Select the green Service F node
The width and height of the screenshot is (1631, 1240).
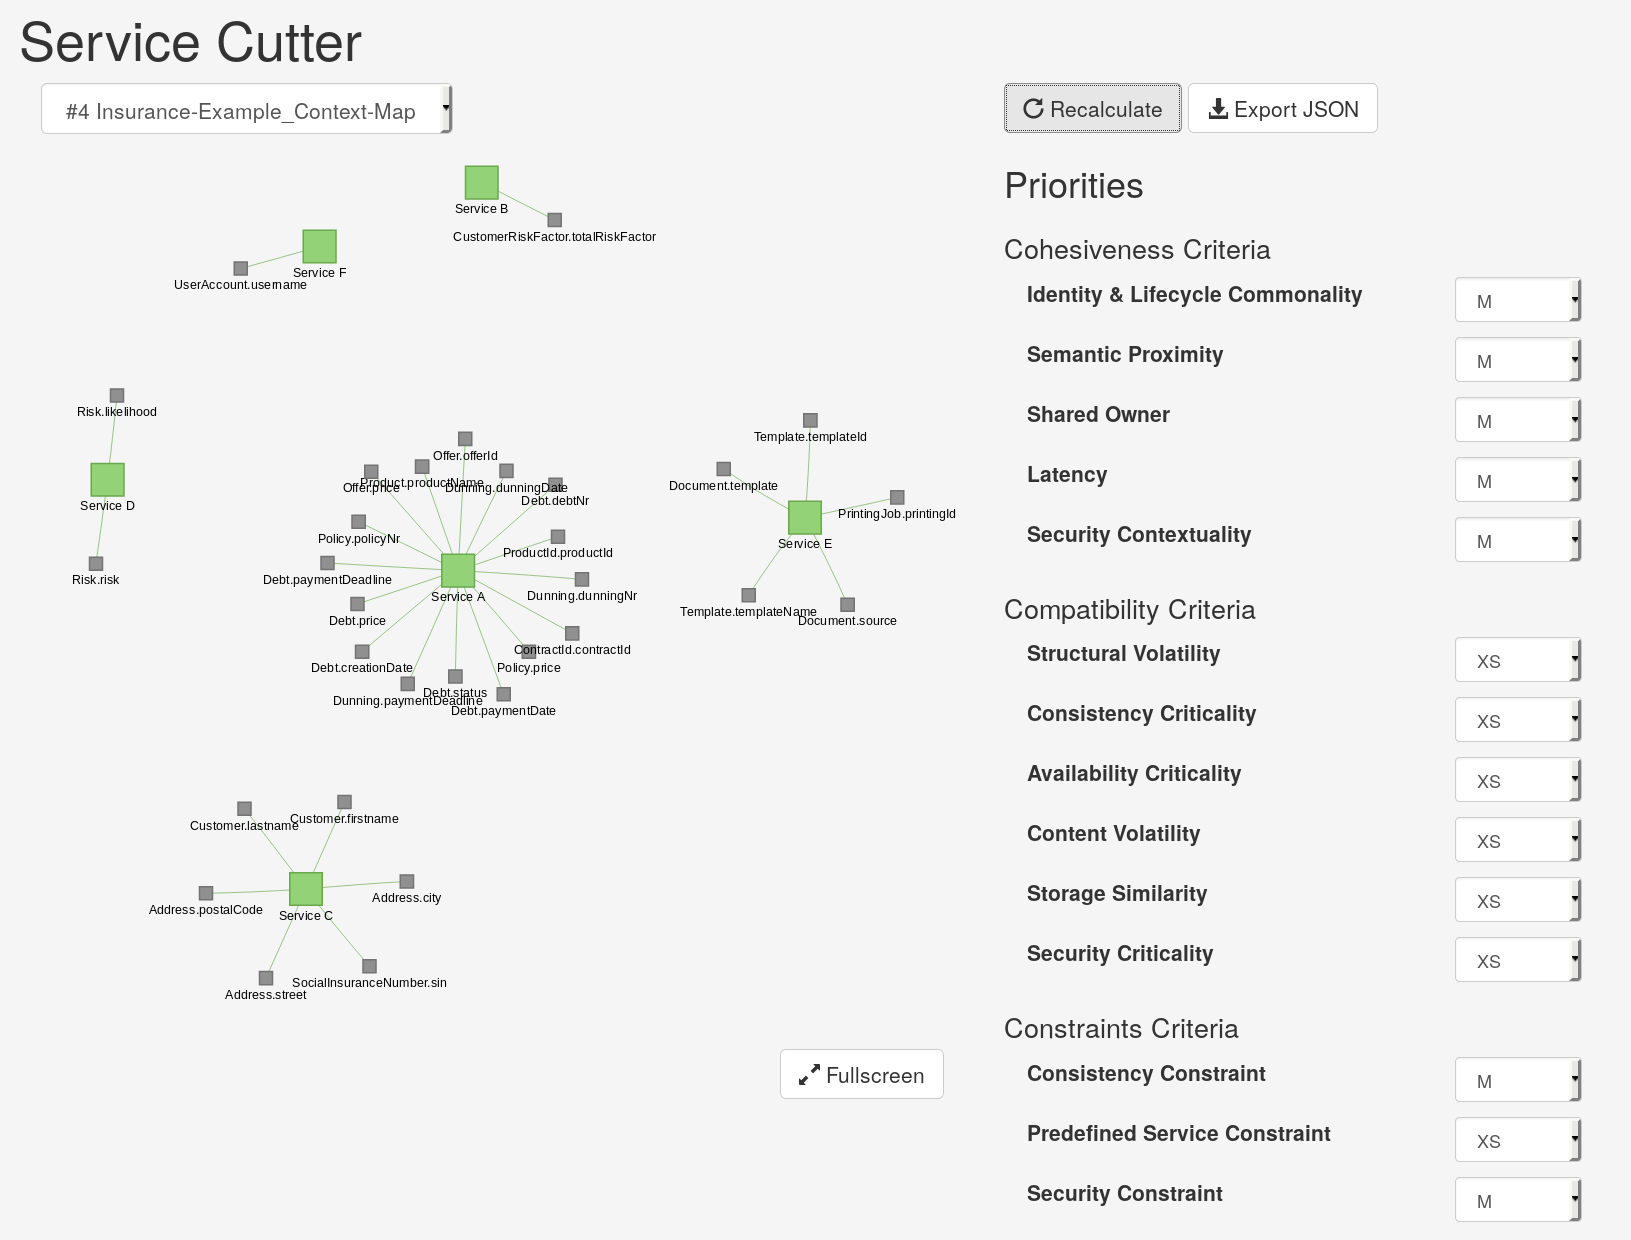point(320,246)
